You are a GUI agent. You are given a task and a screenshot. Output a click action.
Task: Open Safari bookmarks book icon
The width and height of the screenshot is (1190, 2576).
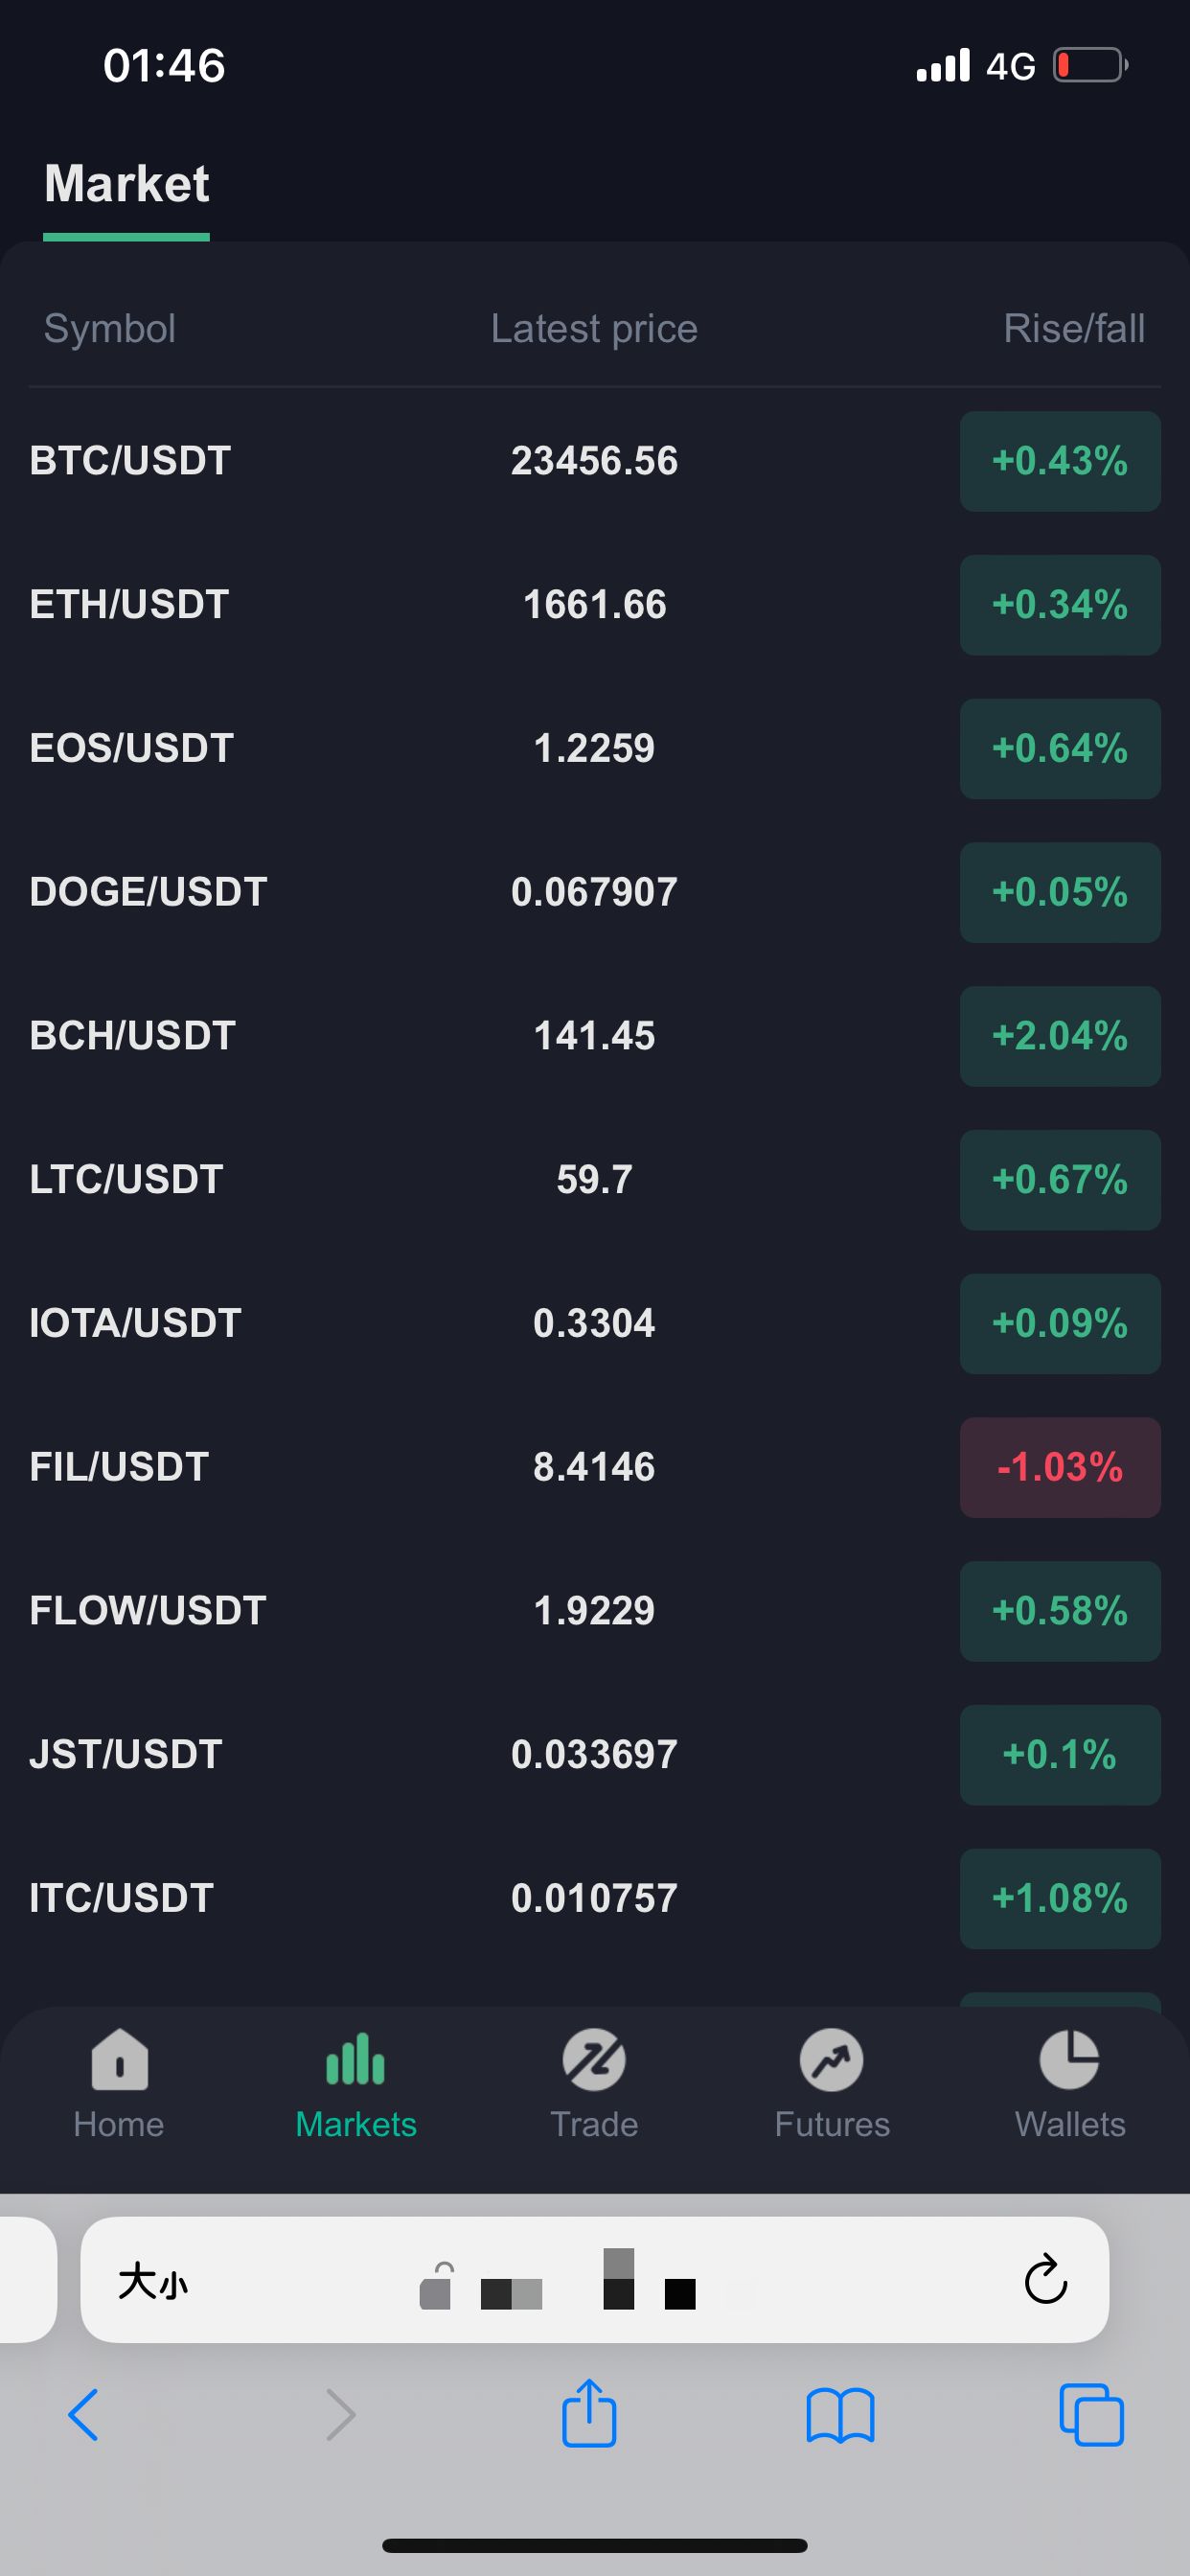coord(840,2416)
